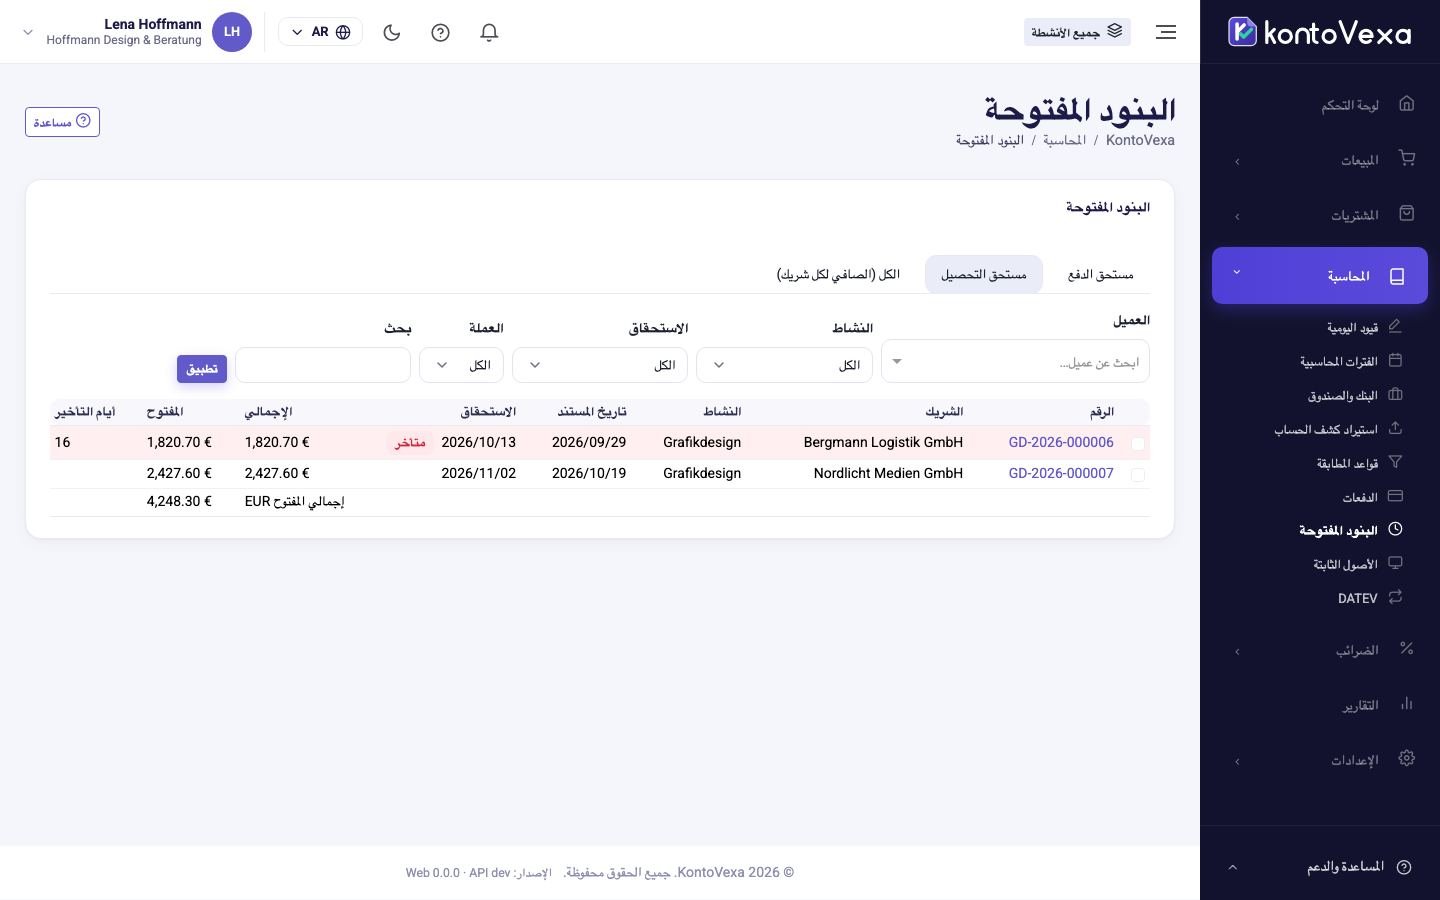Open the notifications bell
Image resolution: width=1440 pixels, height=900 pixels.
tap(489, 32)
